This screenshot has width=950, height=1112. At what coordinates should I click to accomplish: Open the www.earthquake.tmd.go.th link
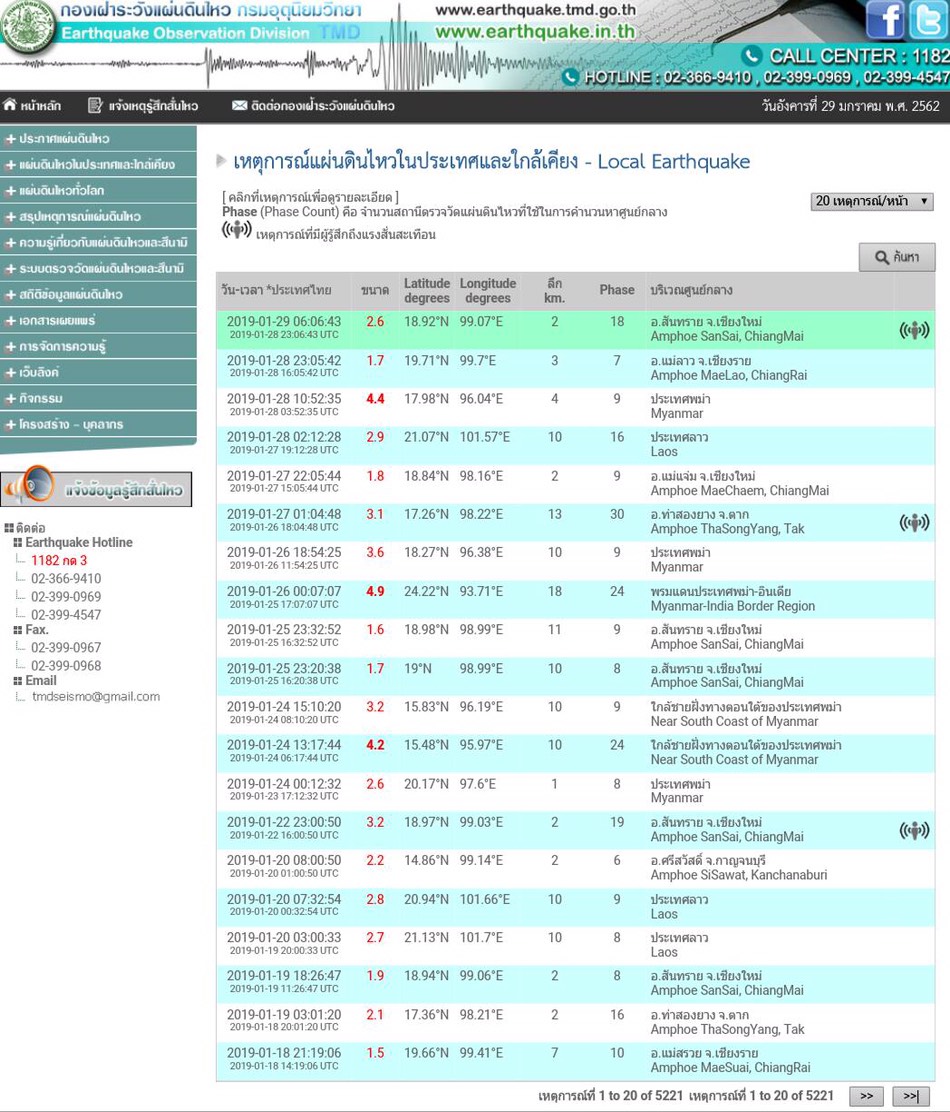pyautogui.click(x=535, y=10)
